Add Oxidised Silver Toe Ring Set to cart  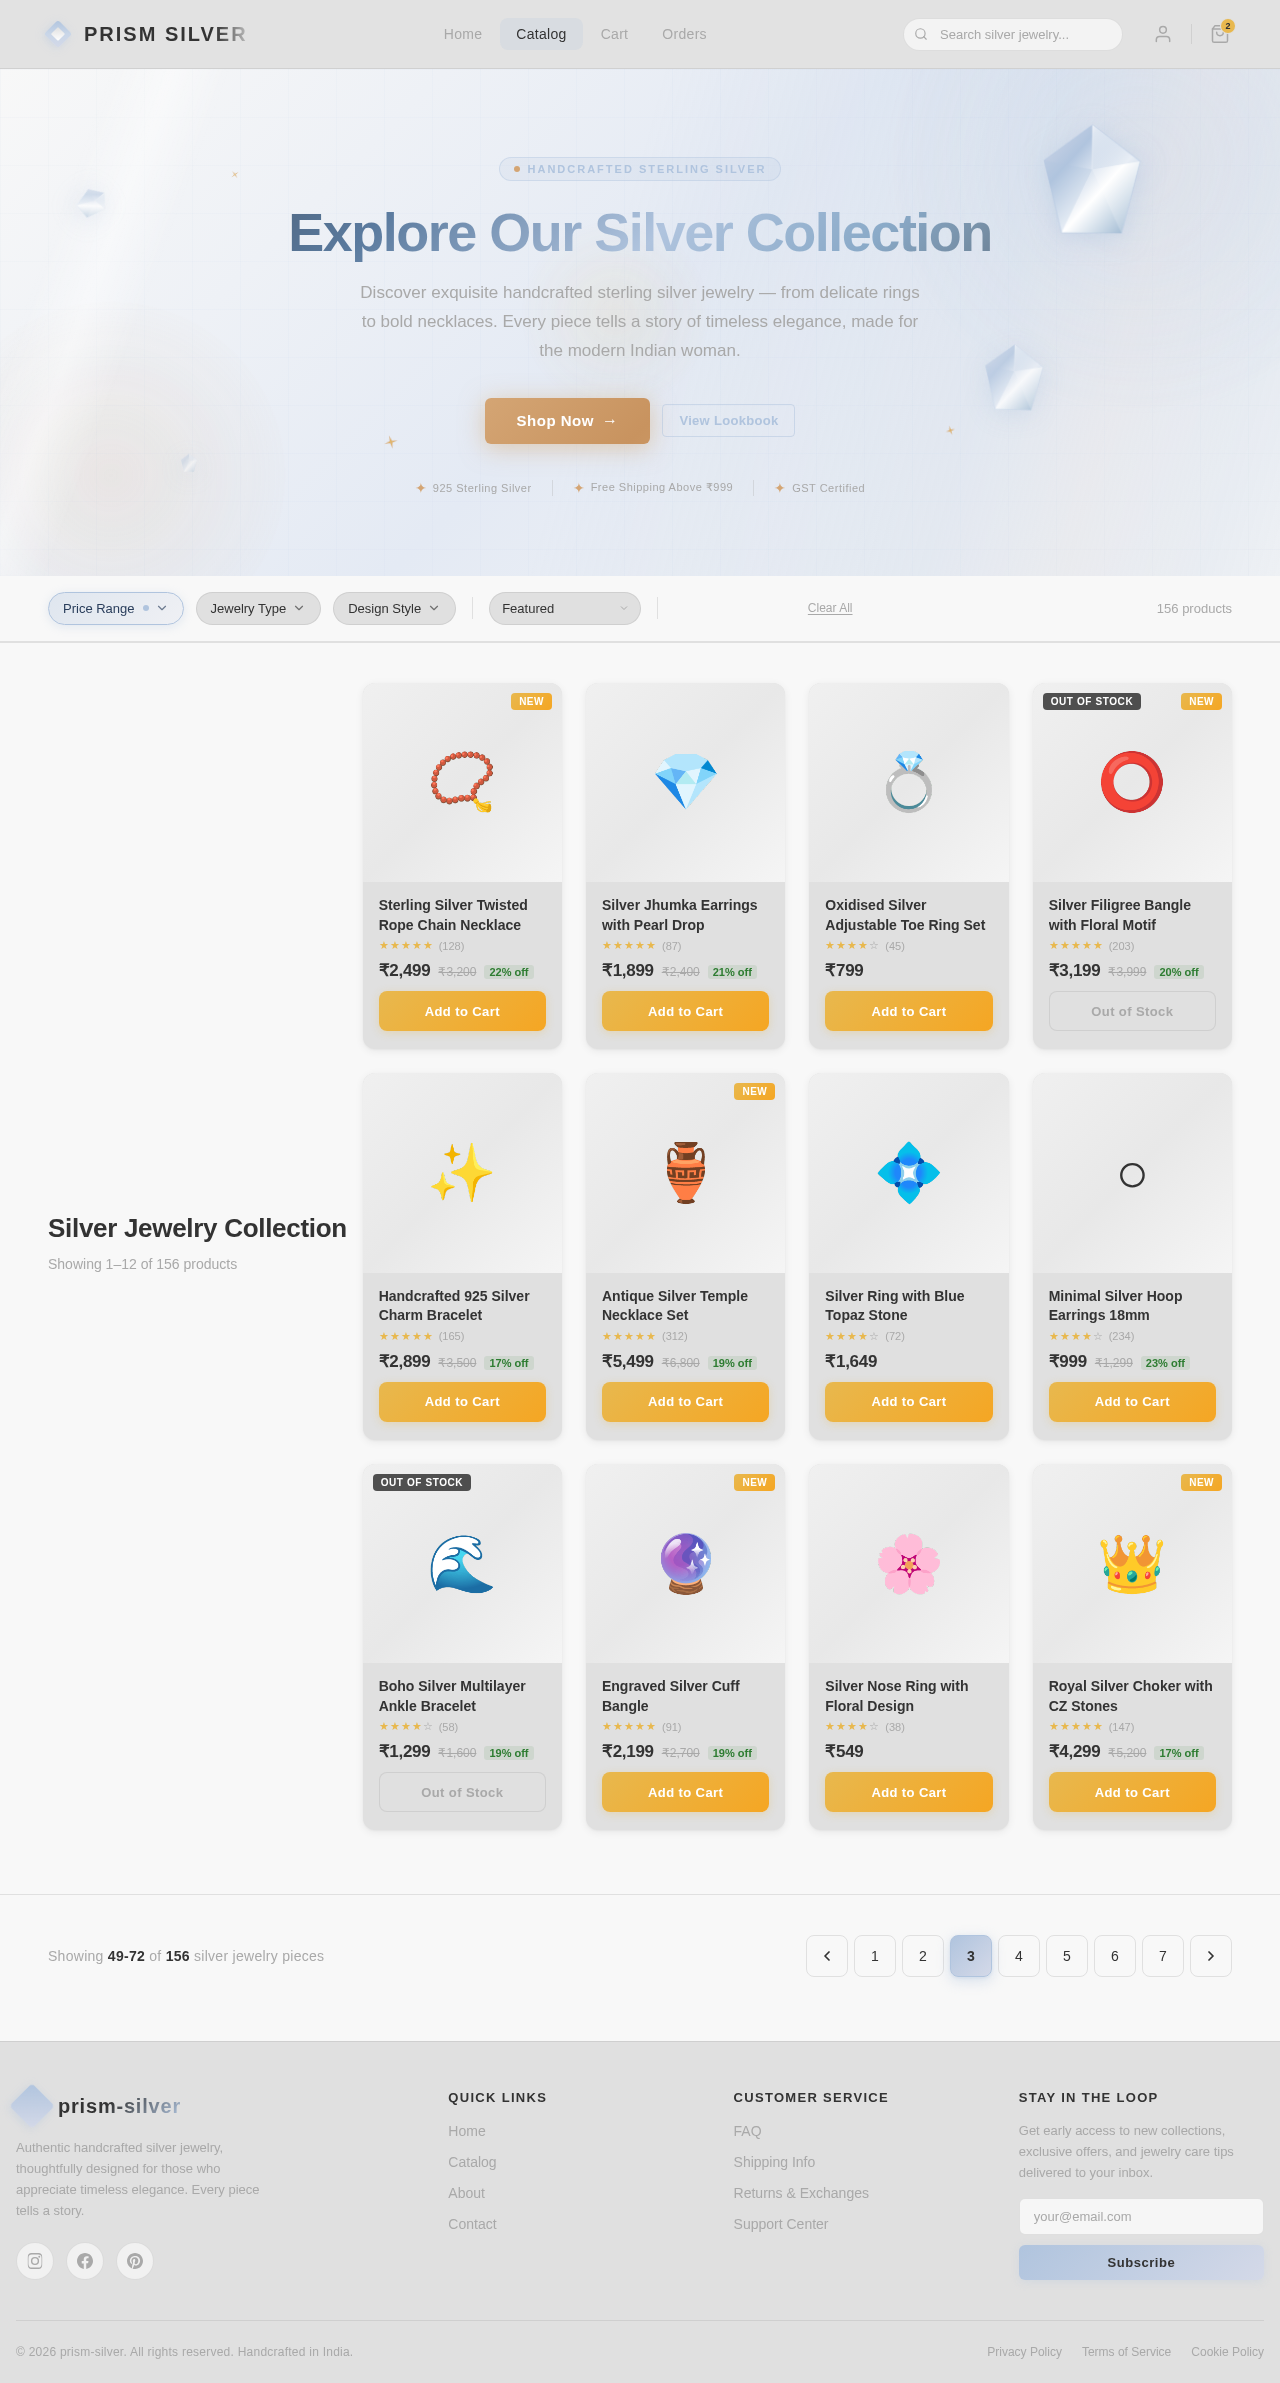[x=909, y=1011]
